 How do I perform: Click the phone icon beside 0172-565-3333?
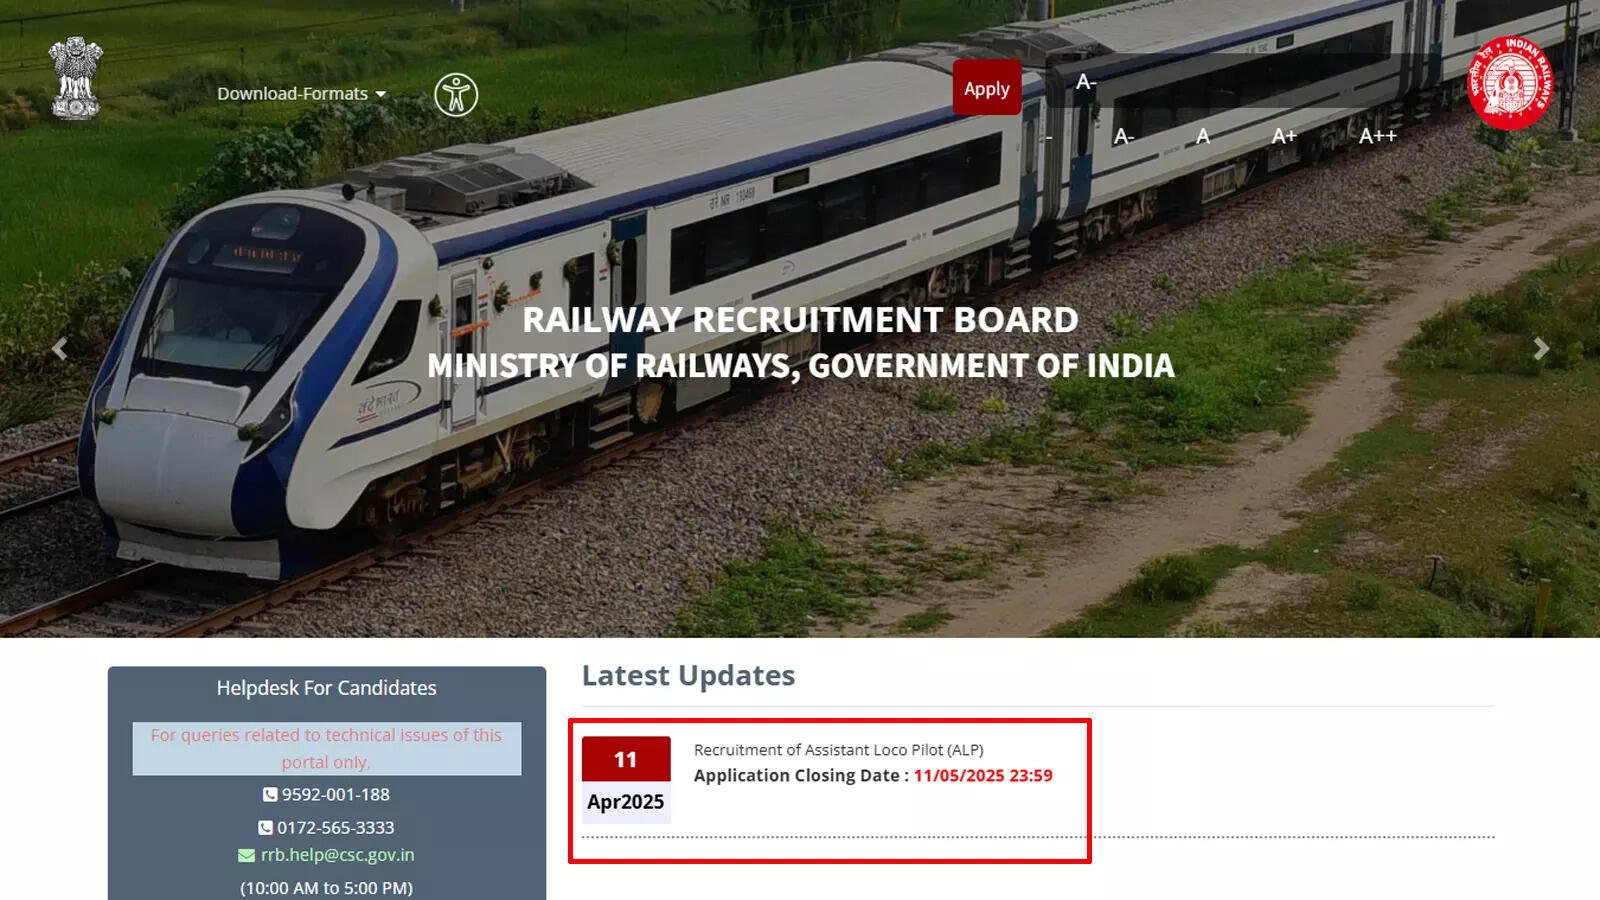265,828
